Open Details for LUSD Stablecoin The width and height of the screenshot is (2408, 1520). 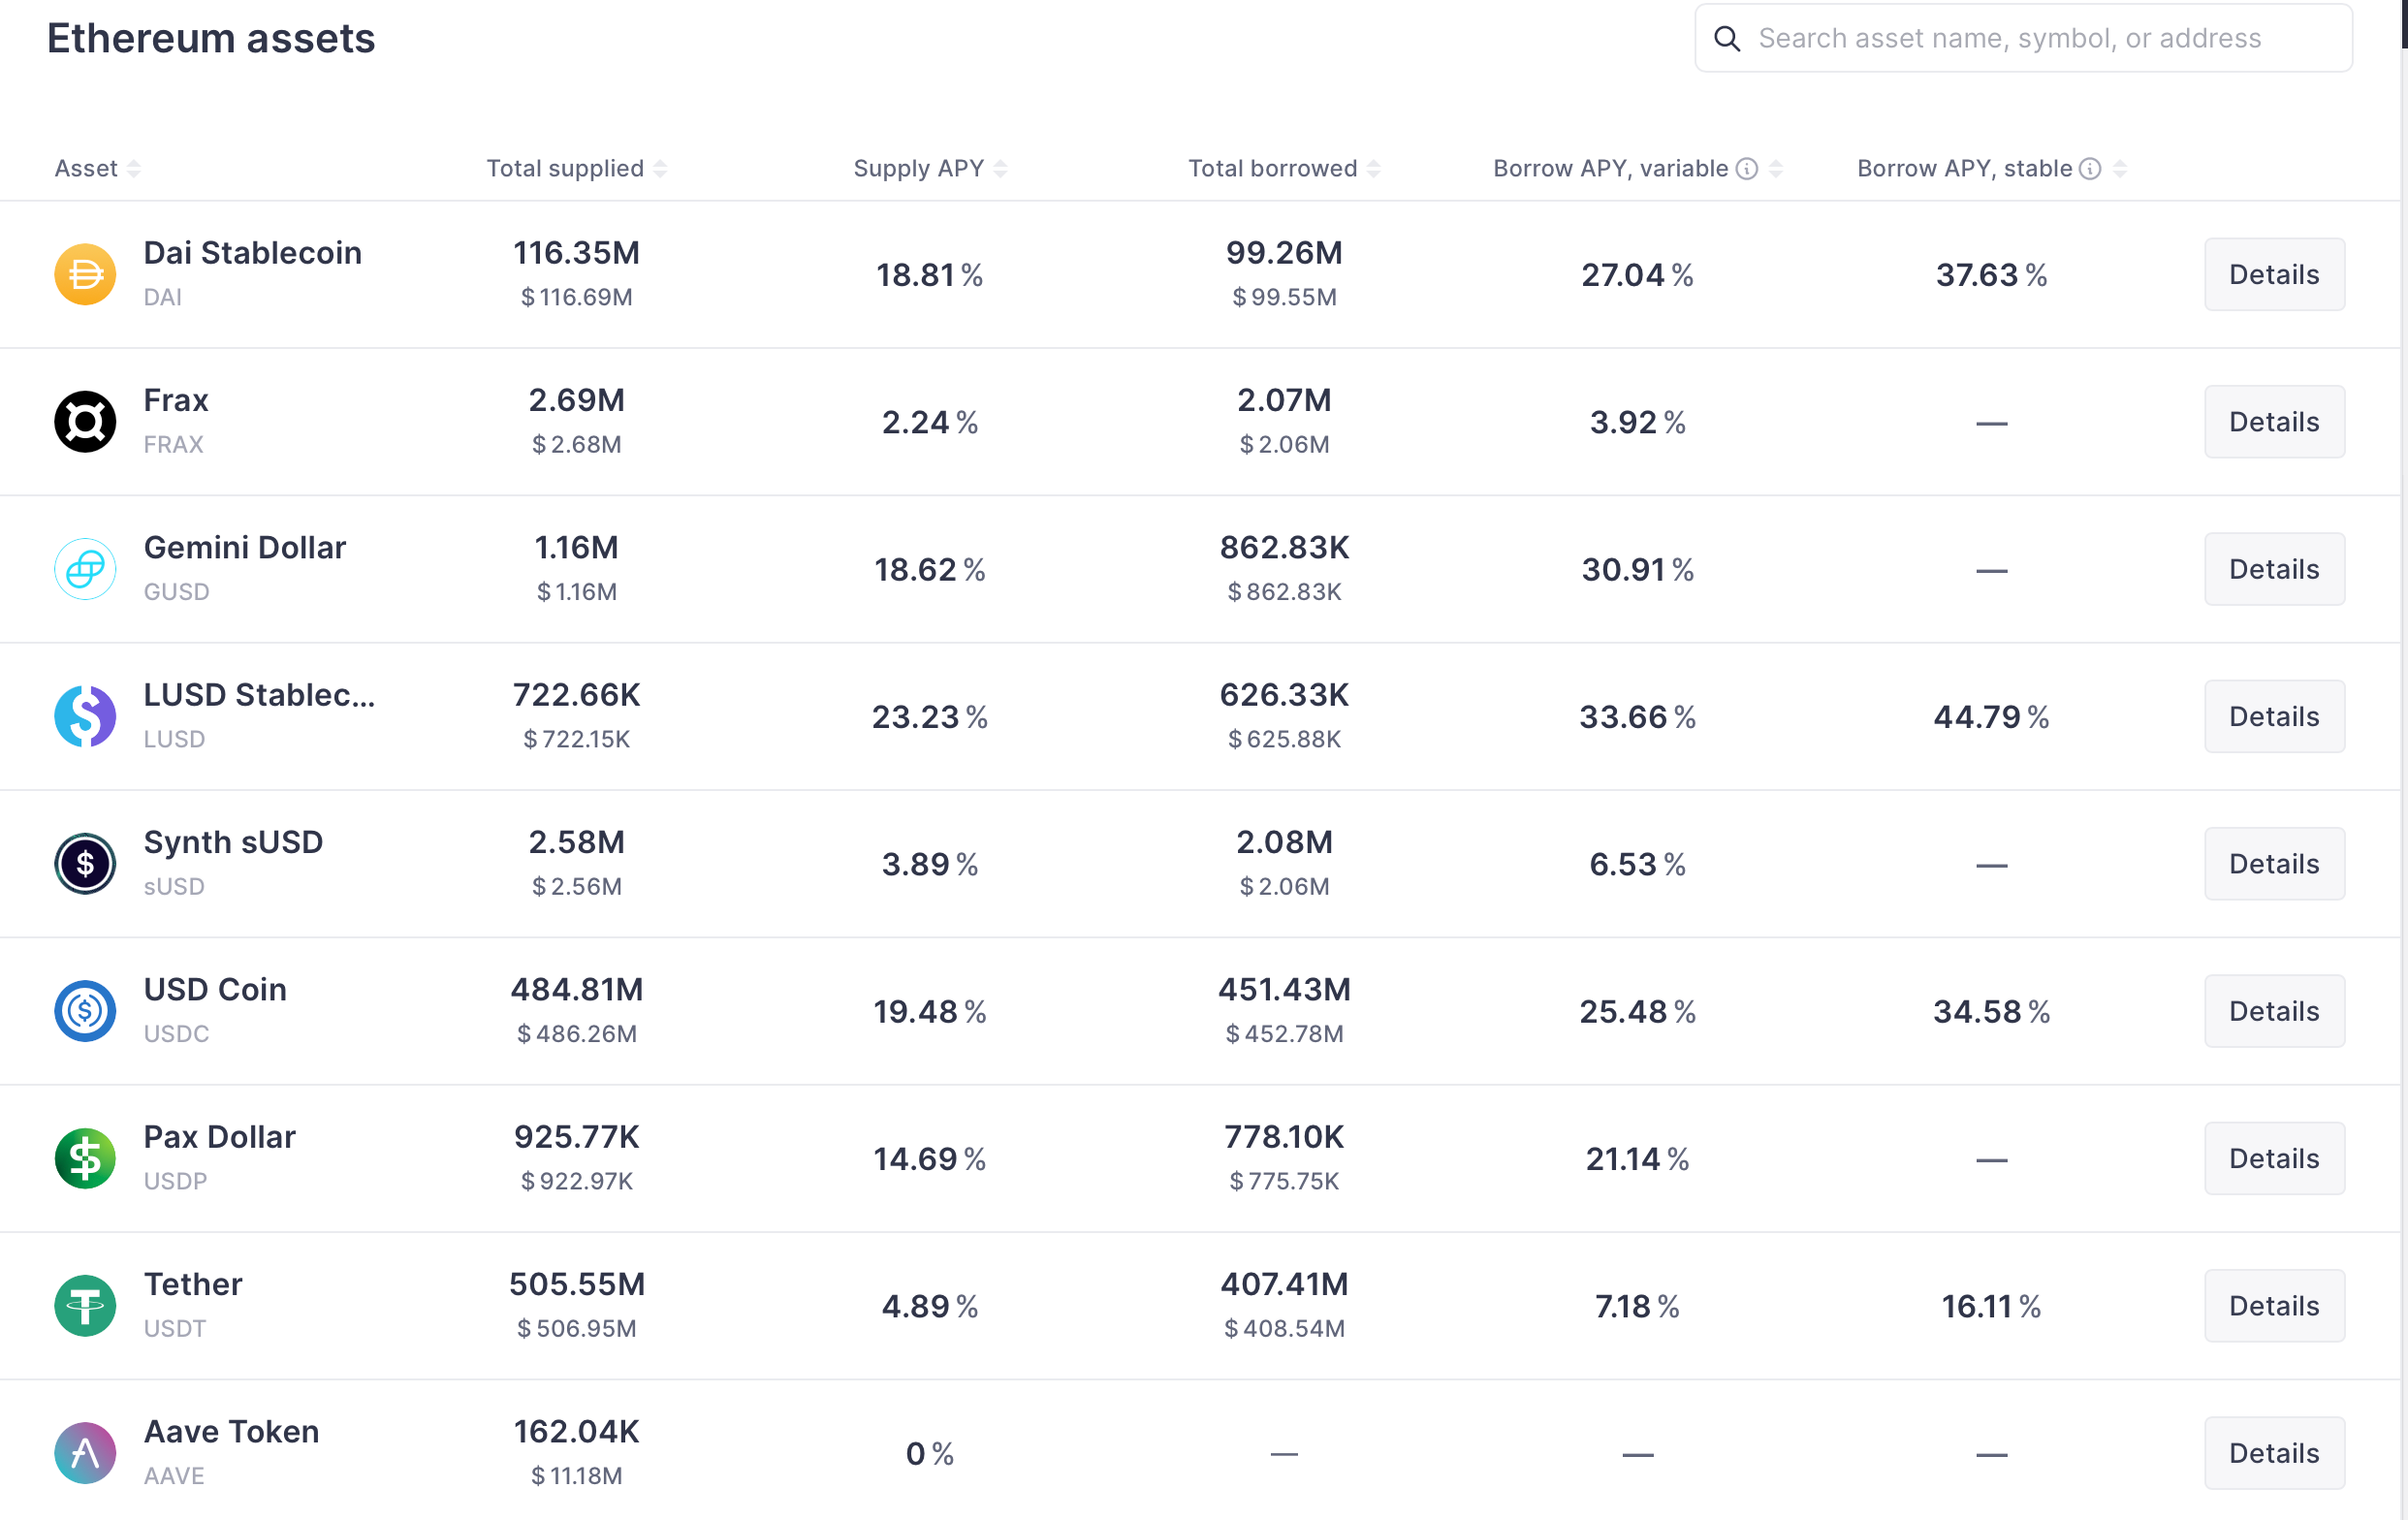[x=2274, y=716]
